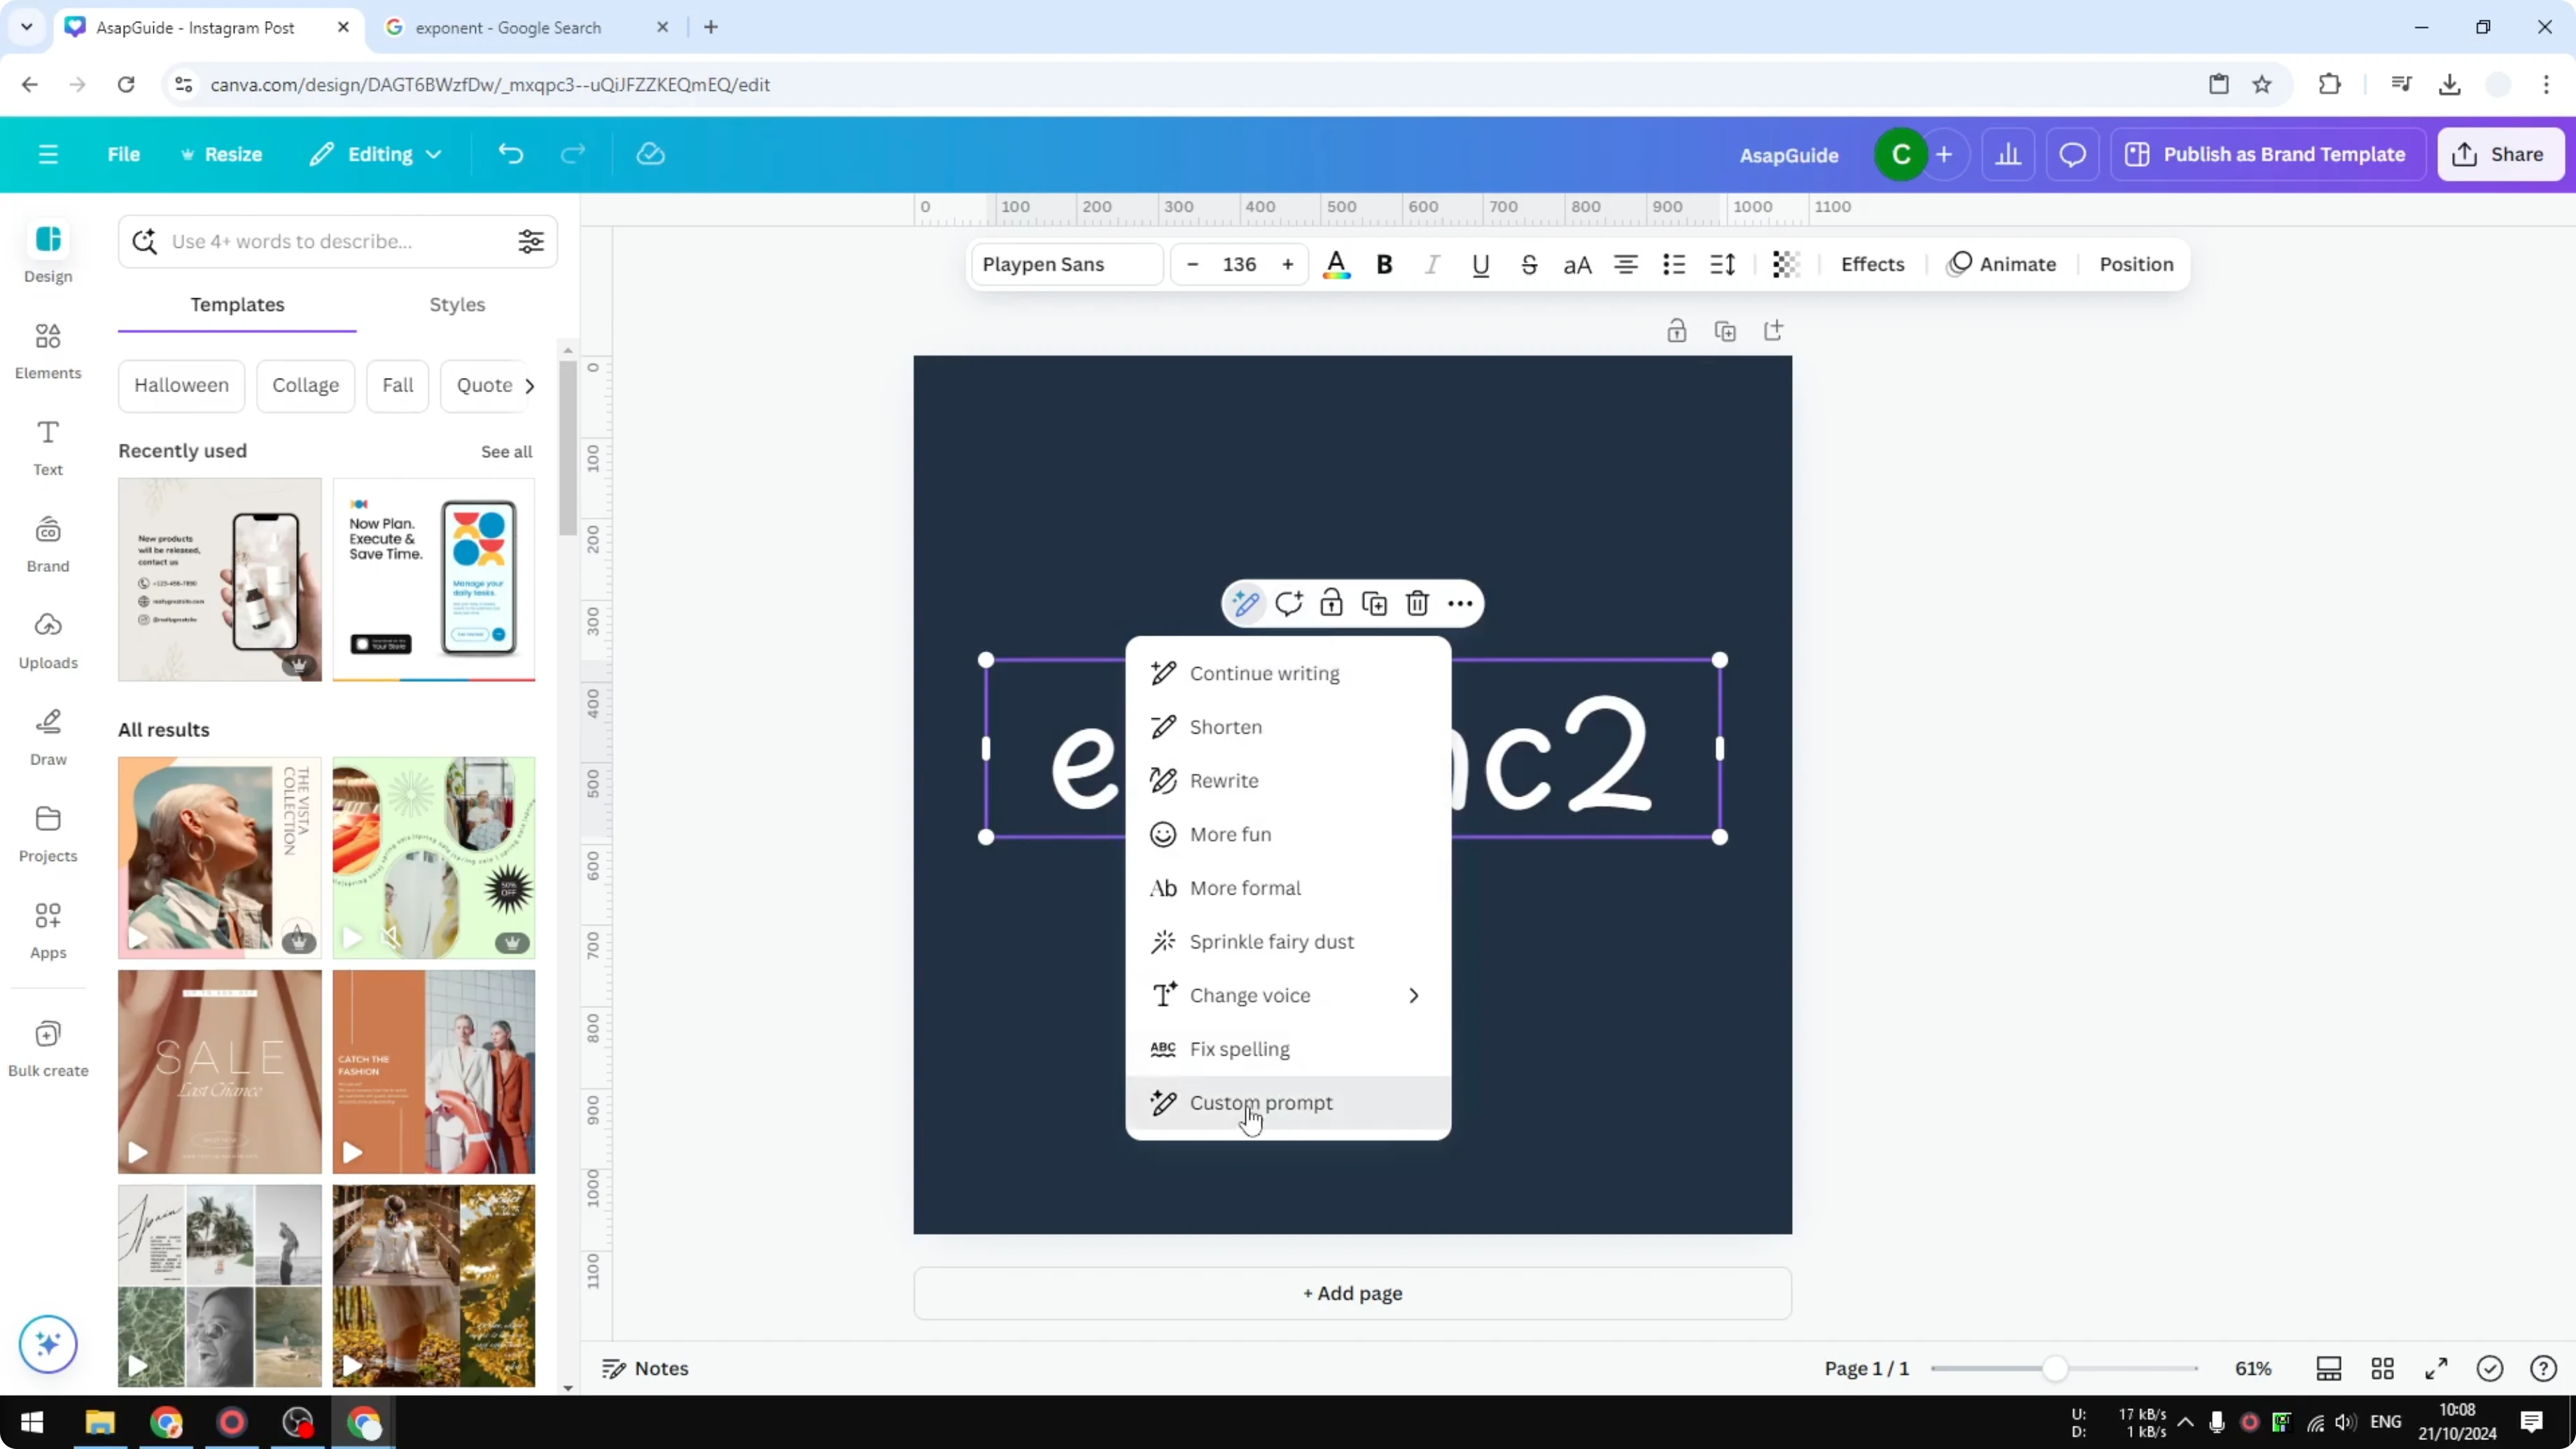Open the Uploads panel

pos(47,641)
